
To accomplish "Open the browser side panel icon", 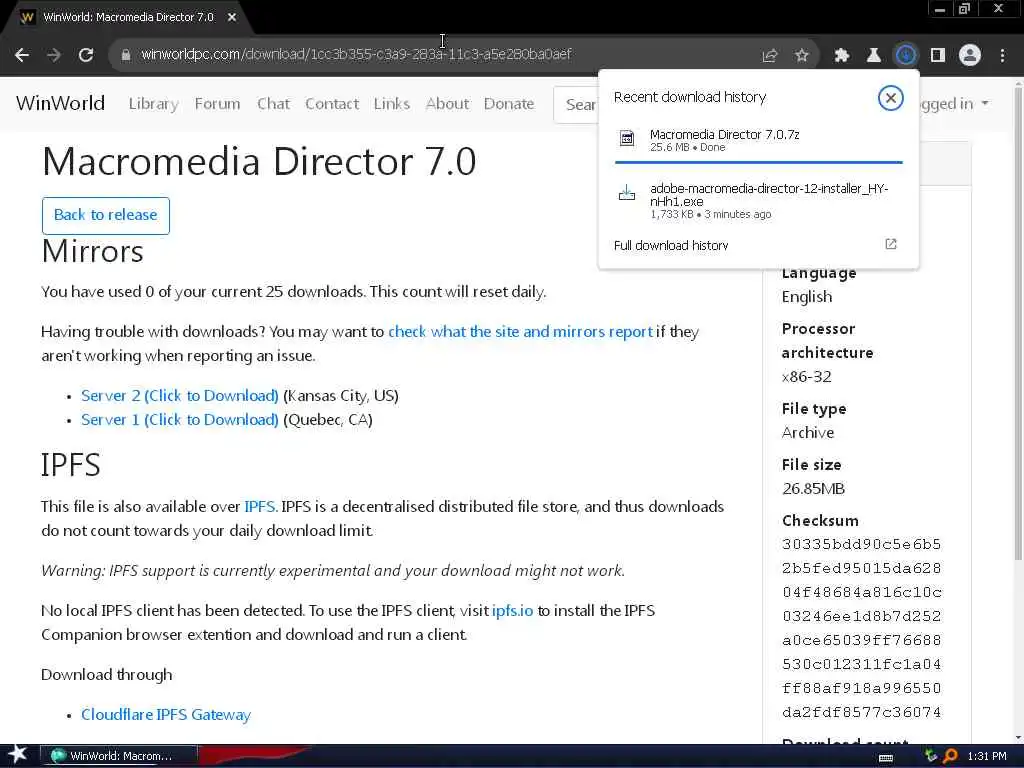I will pos(938,56).
